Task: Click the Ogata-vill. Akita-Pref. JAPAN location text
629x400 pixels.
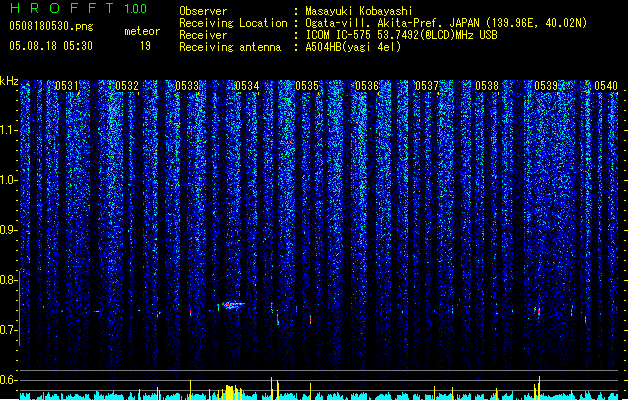Action: (x=446, y=23)
